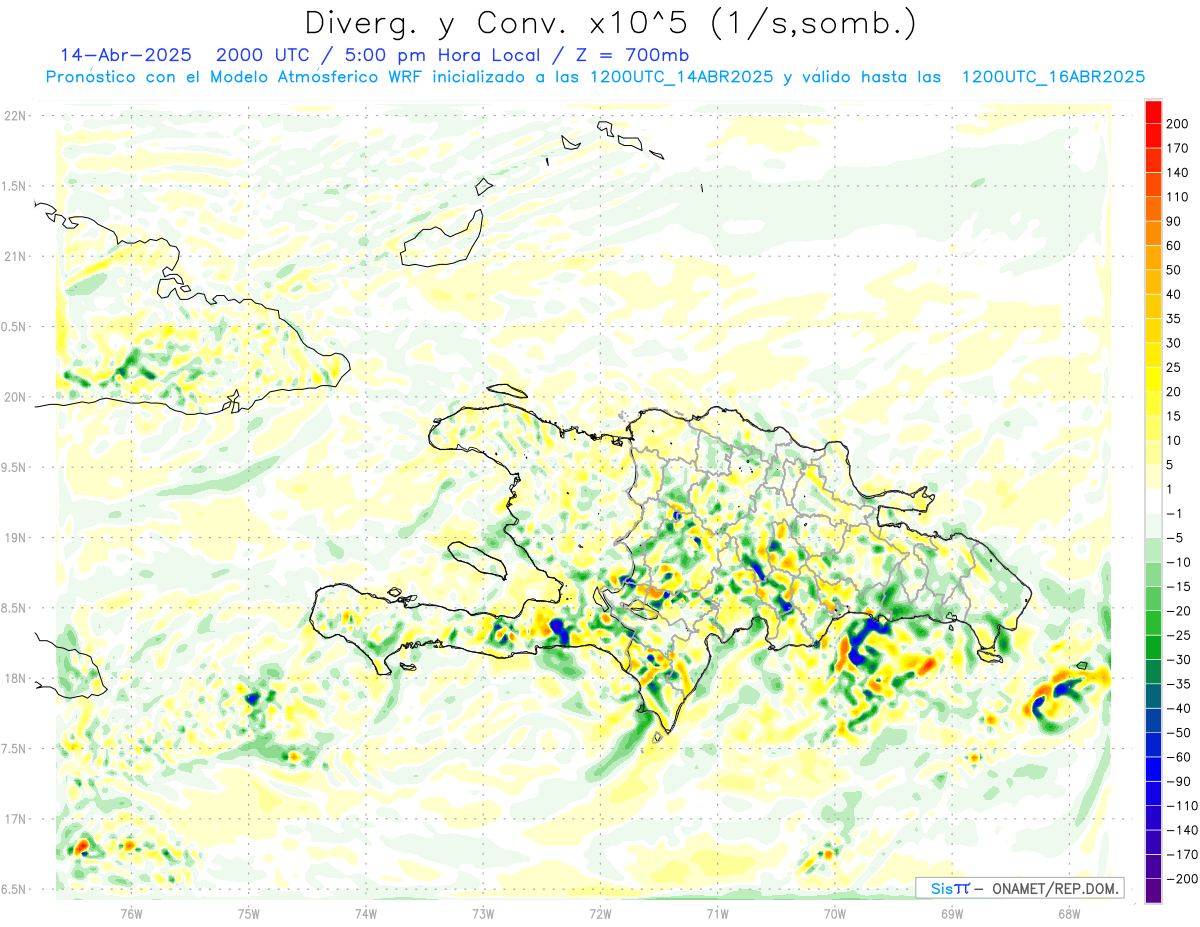Click the "8.5N" latitude label
This screenshot has width=1200, height=927.
click(x=14, y=608)
